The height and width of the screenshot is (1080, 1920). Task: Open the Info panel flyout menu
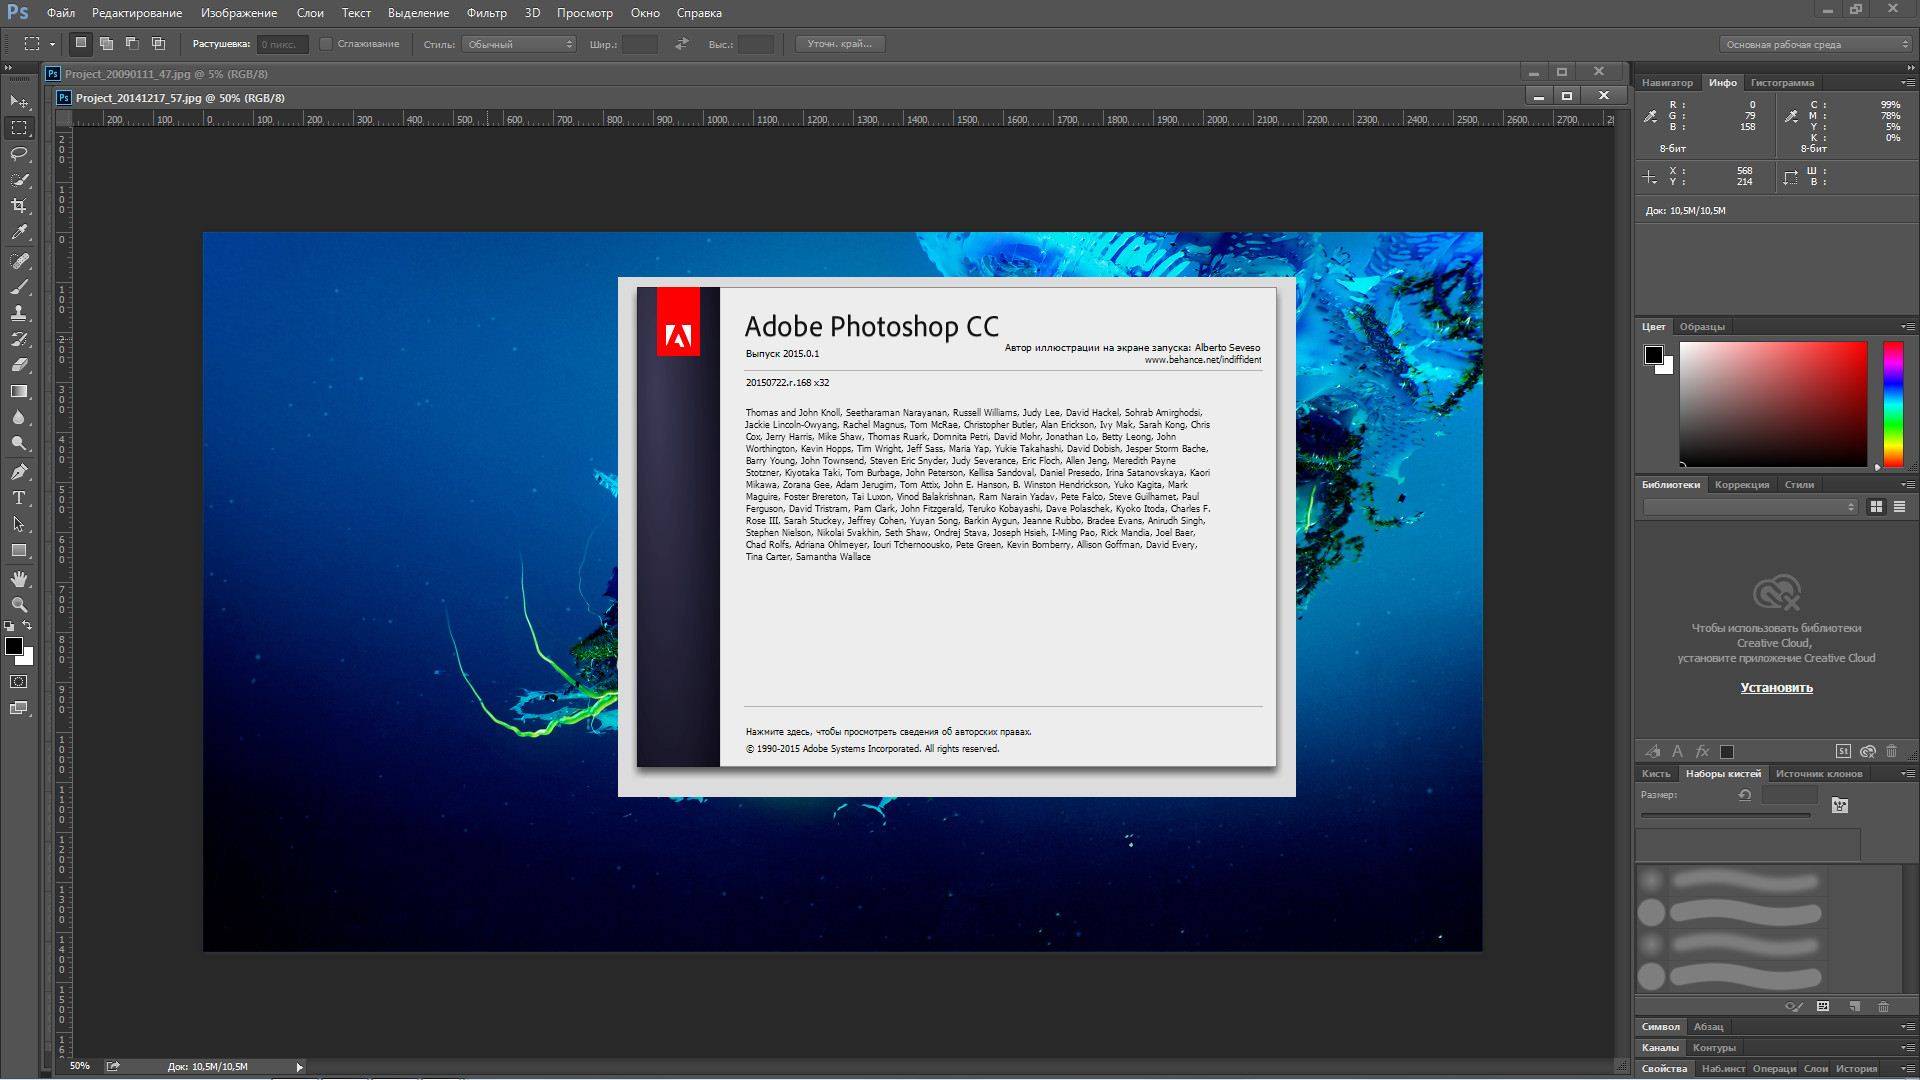pyautogui.click(x=1907, y=82)
